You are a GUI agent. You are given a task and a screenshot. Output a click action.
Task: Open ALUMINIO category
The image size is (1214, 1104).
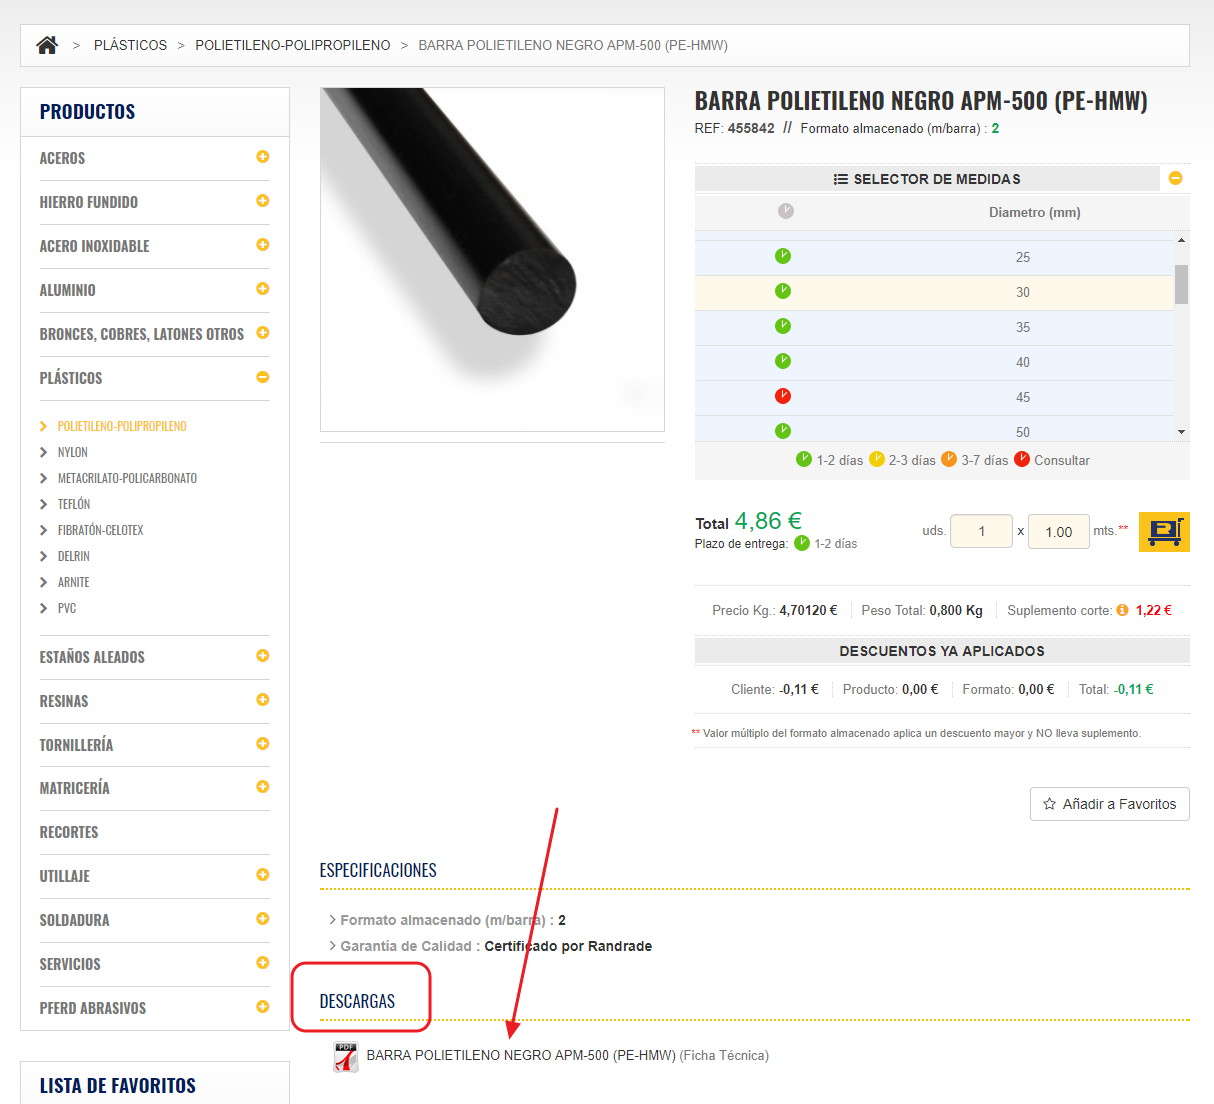pos(68,290)
